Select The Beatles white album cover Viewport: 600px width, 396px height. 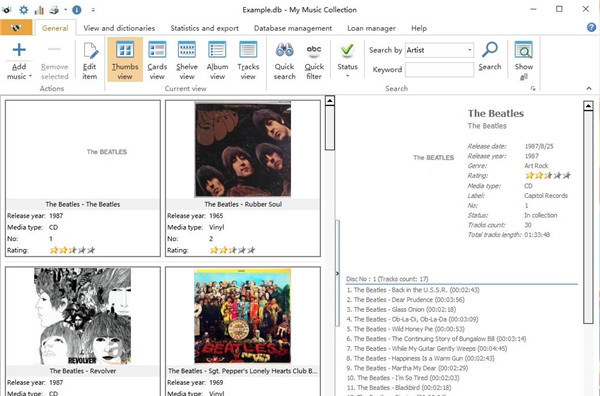pos(83,150)
